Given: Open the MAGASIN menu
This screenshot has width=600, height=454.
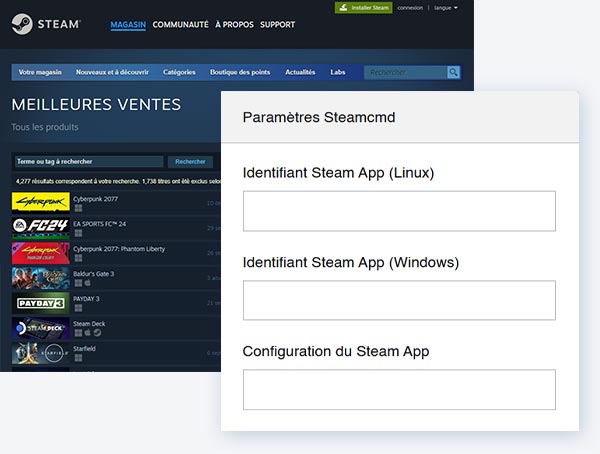Looking at the screenshot, I should [128, 24].
